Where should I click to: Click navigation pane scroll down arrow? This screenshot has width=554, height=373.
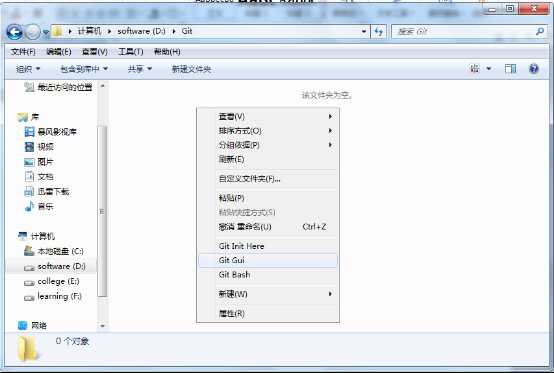102,326
